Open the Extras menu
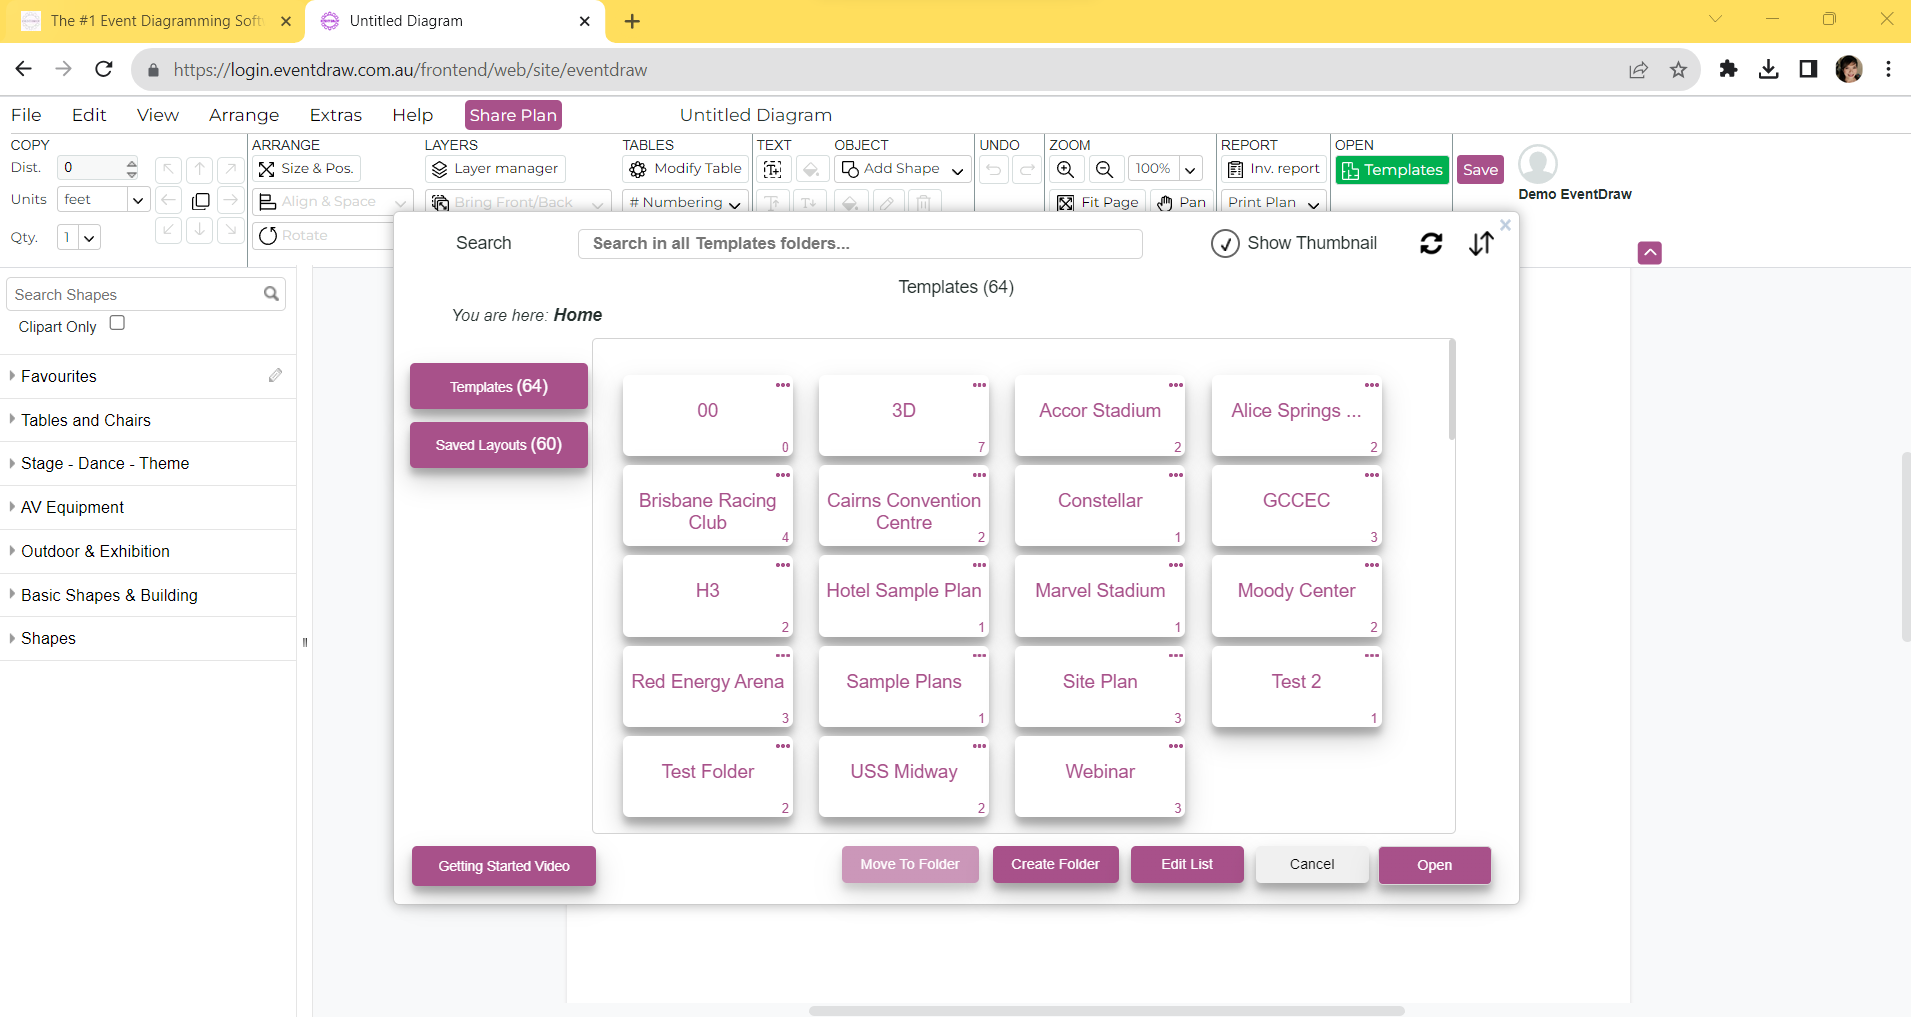The image size is (1911, 1017). pyautogui.click(x=336, y=114)
